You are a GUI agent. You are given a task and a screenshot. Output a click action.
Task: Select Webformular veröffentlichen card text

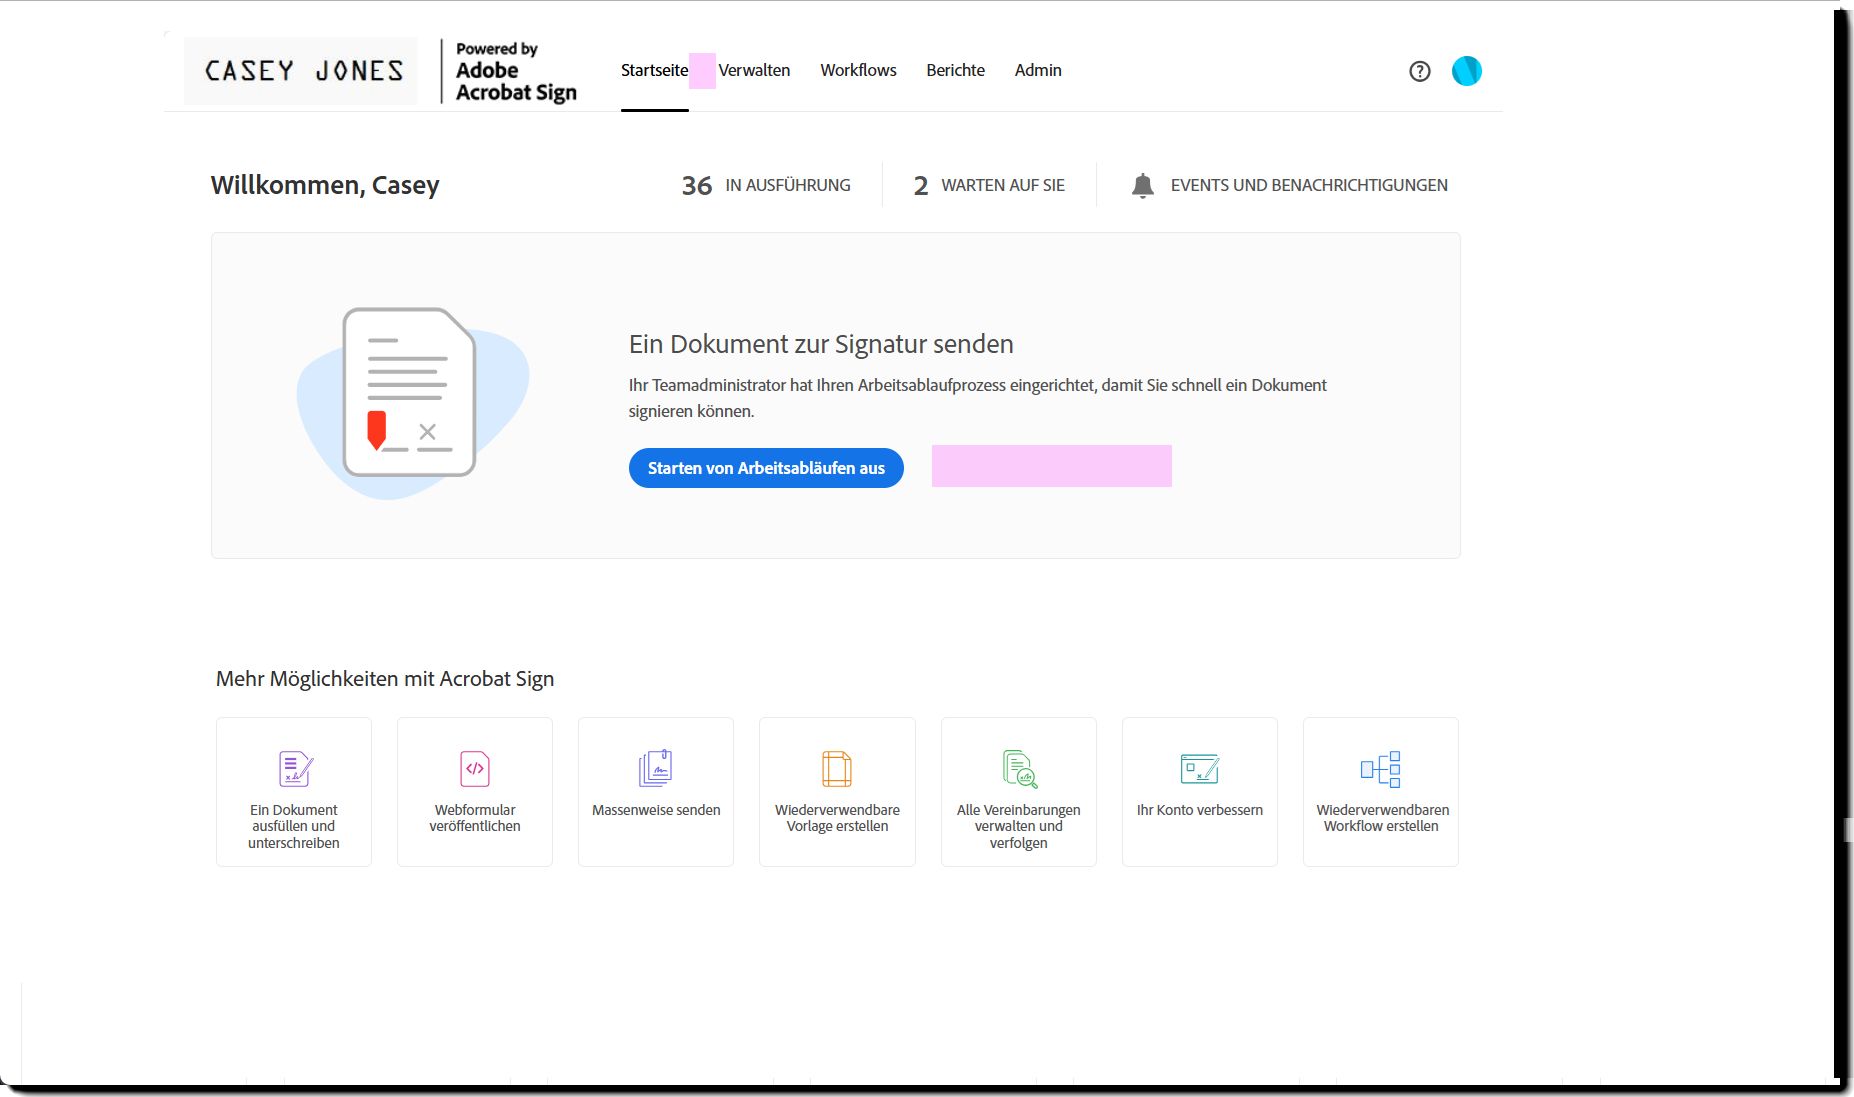click(x=475, y=818)
